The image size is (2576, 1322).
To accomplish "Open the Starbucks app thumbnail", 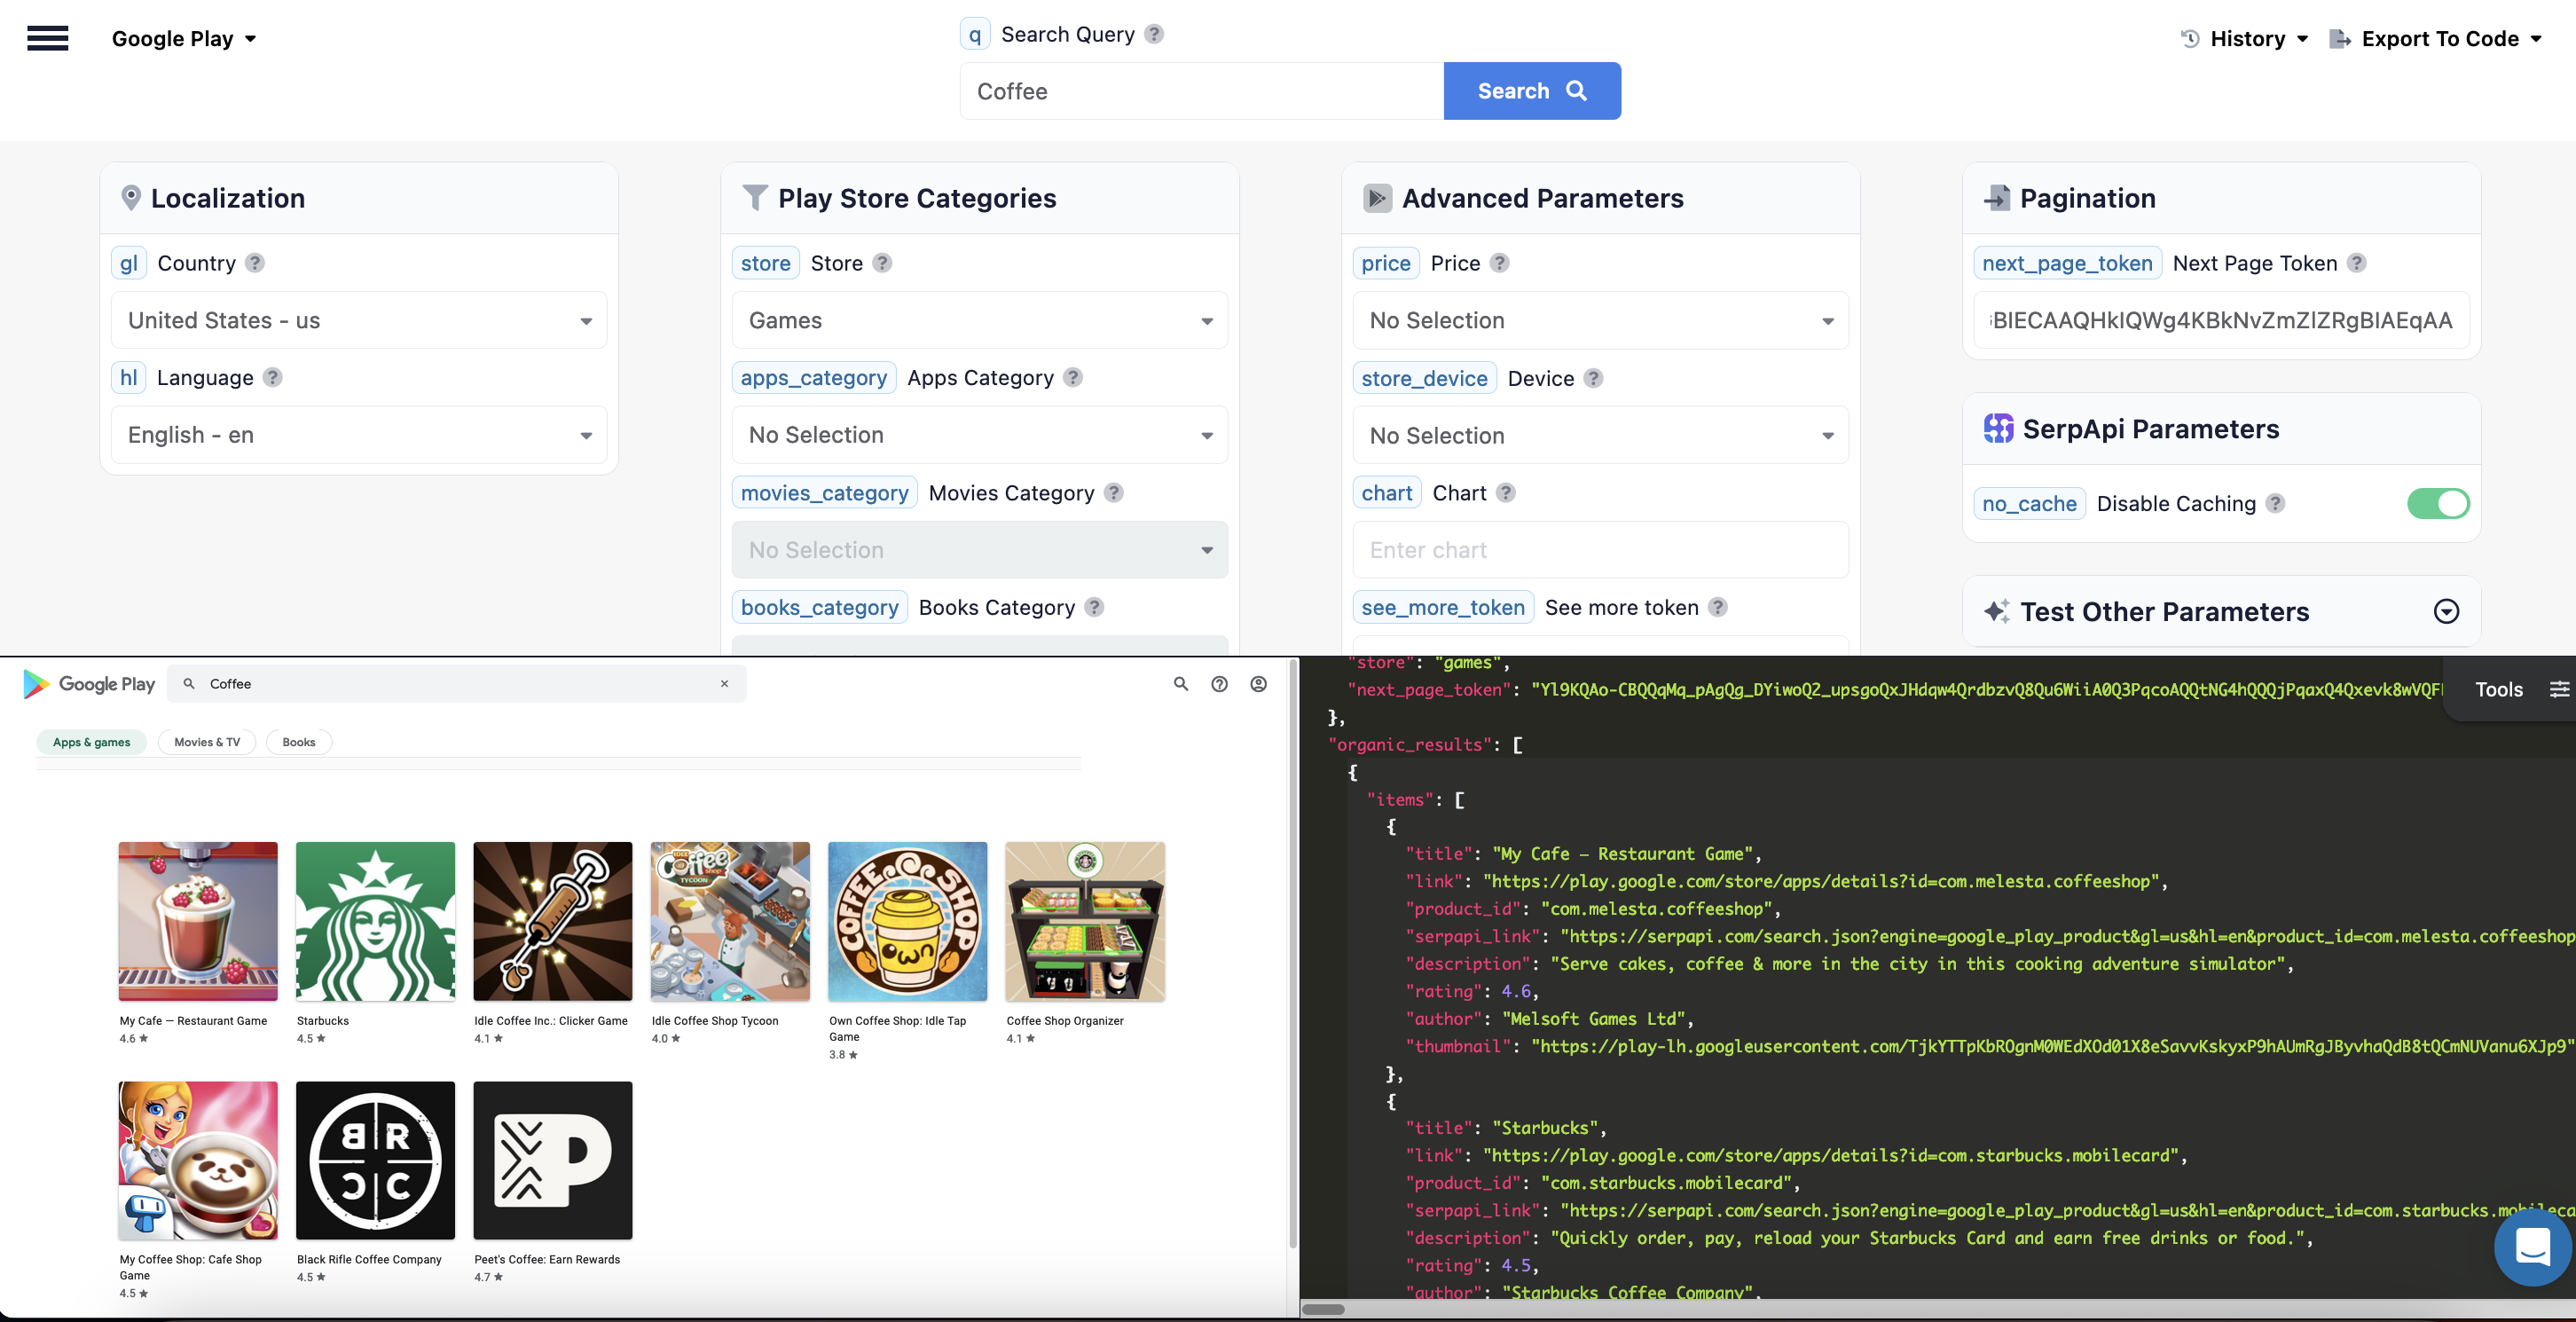I will coord(375,921).
